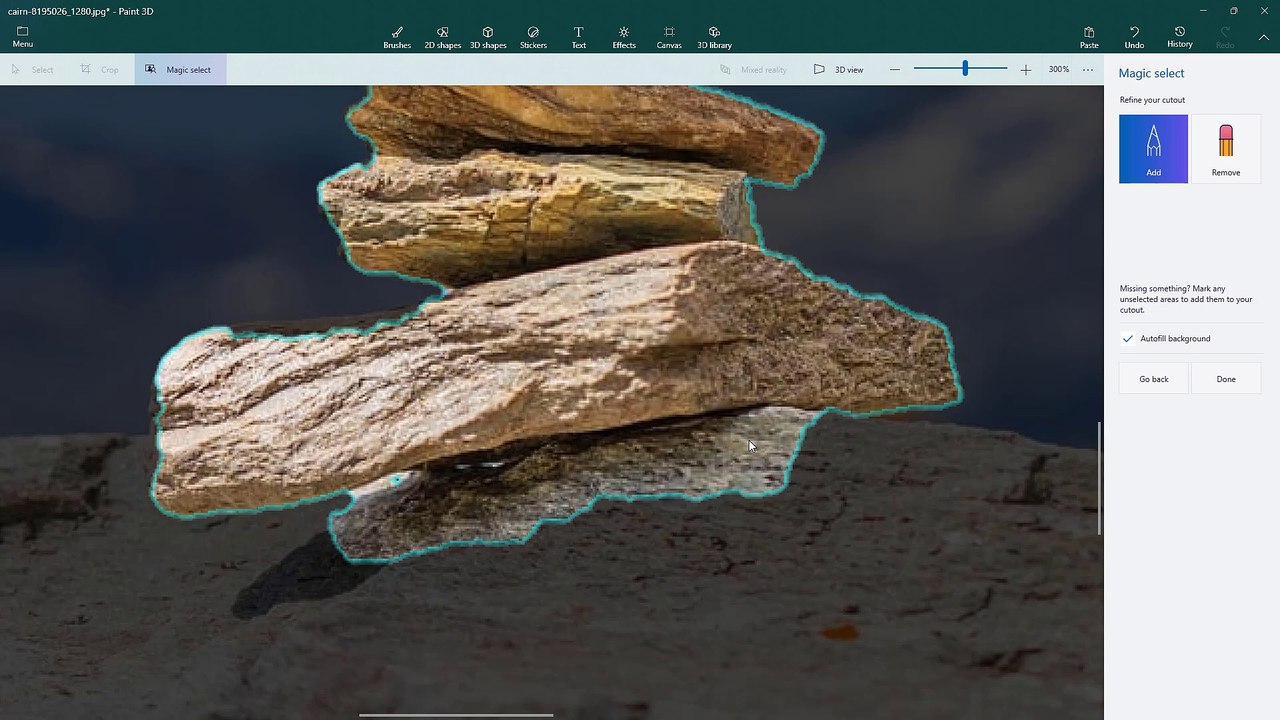Open the Canvas settings
This screenshot has width=1280, height=720.
pyautogui.click(x=669, y=38)
